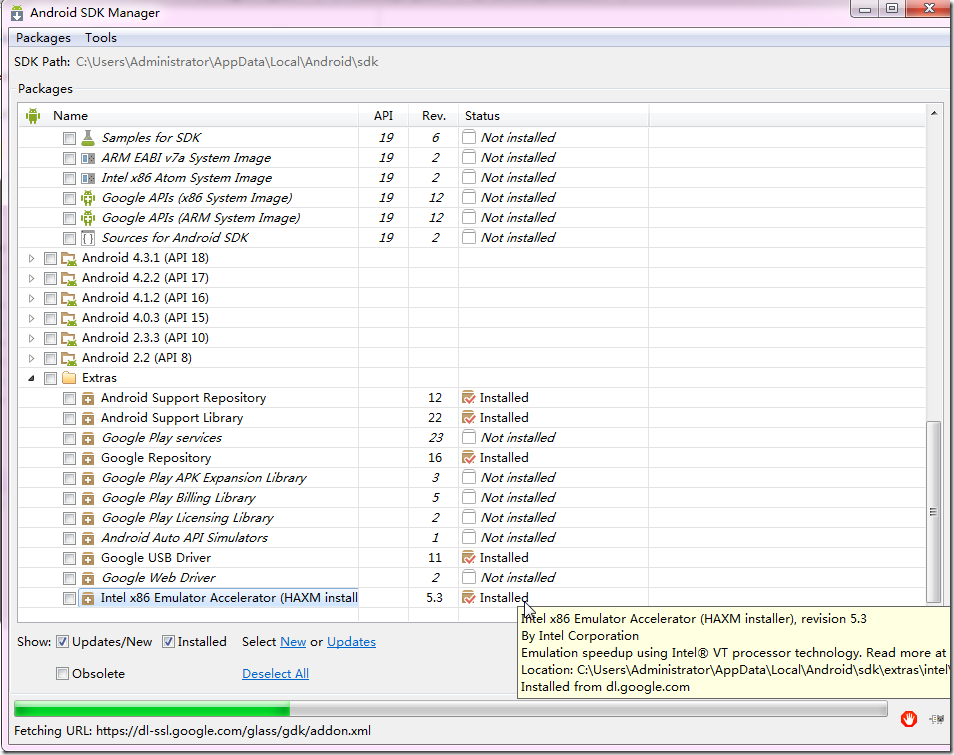
Task: Tick the Google Play services checkbox
Action: (69, 439)
